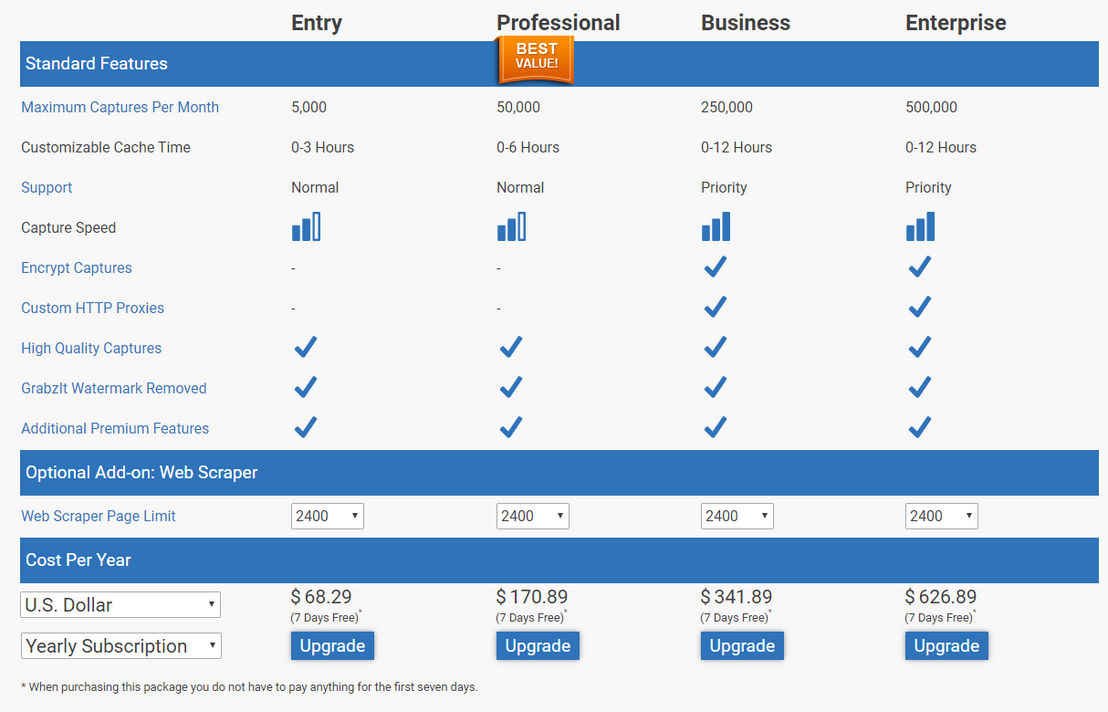Image resolution: width=1108 pixels, height=712 pixels.
Task: Click the Business column heading
Action: point(745,23)
